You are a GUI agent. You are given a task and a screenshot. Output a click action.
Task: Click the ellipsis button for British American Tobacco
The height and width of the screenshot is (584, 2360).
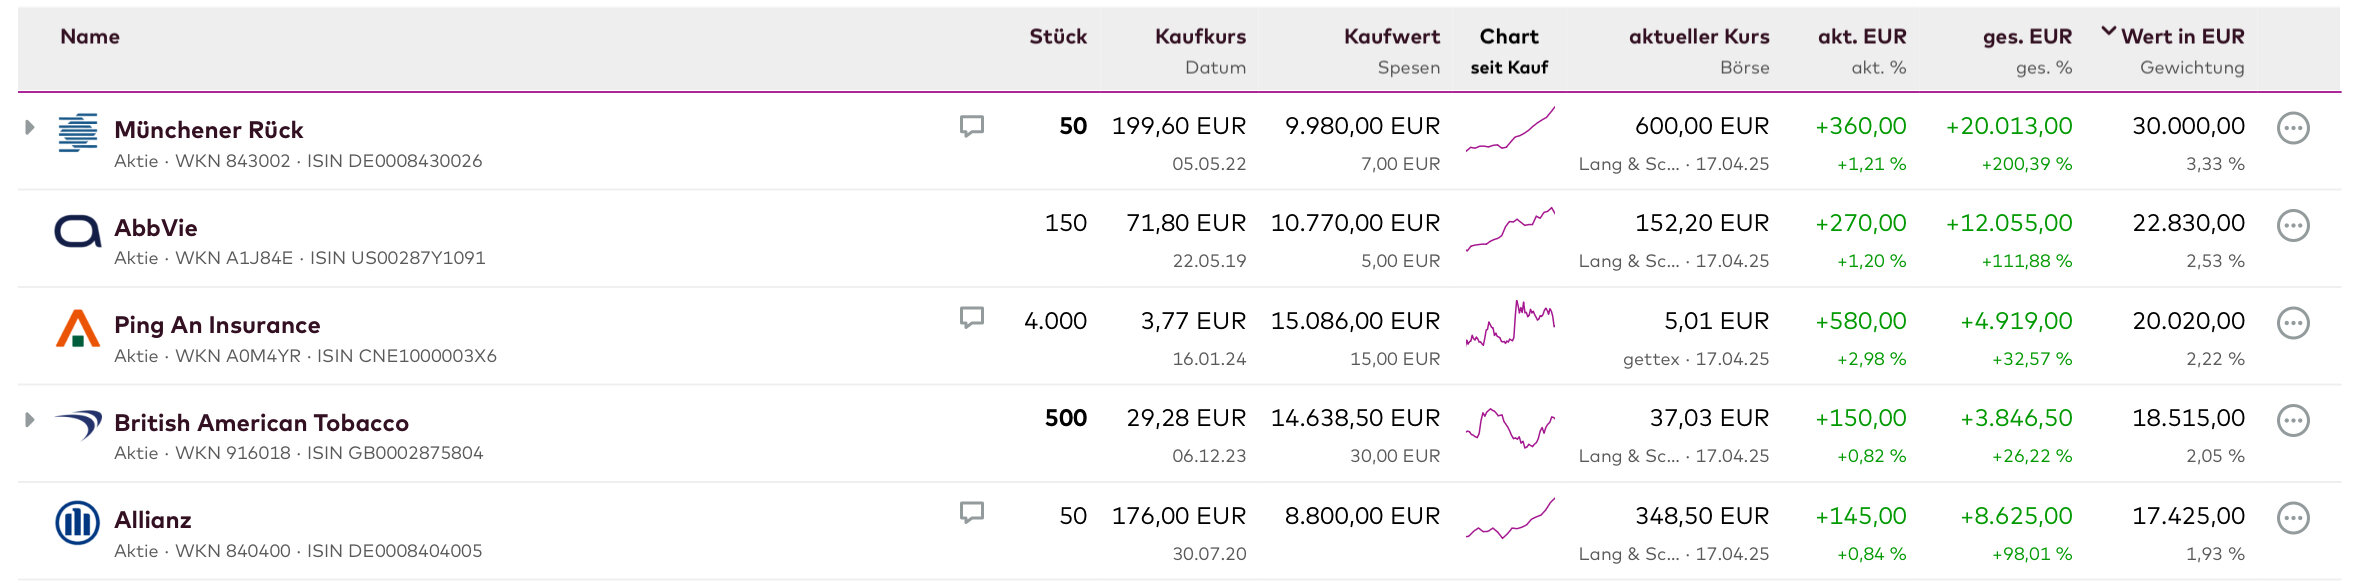coord(2292,421)
